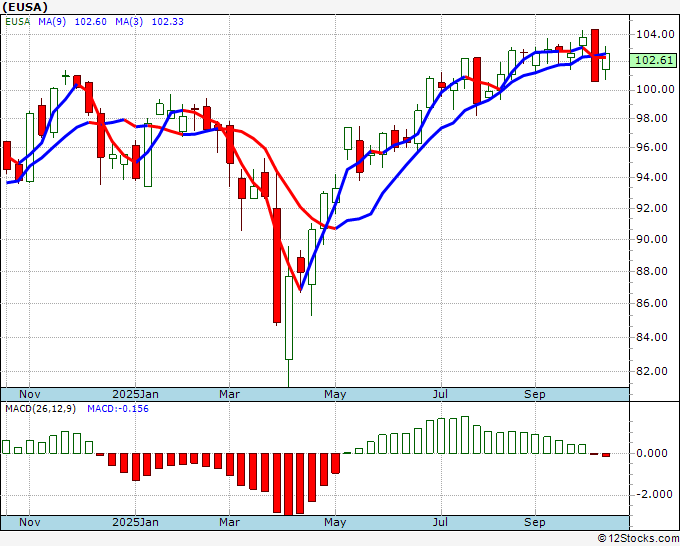Click 2025Jan on the MACD time axis
680x546 pixels.
pyautogui.click(x=135, y=522)
